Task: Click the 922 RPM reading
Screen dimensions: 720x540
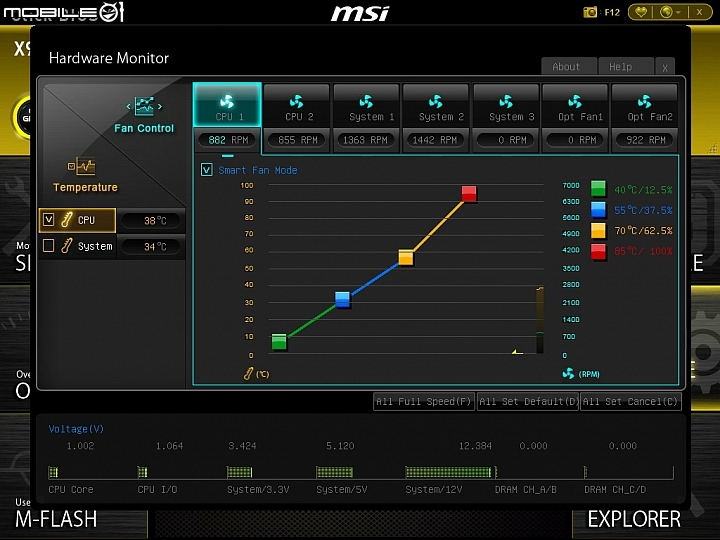Action: [645, 140]
